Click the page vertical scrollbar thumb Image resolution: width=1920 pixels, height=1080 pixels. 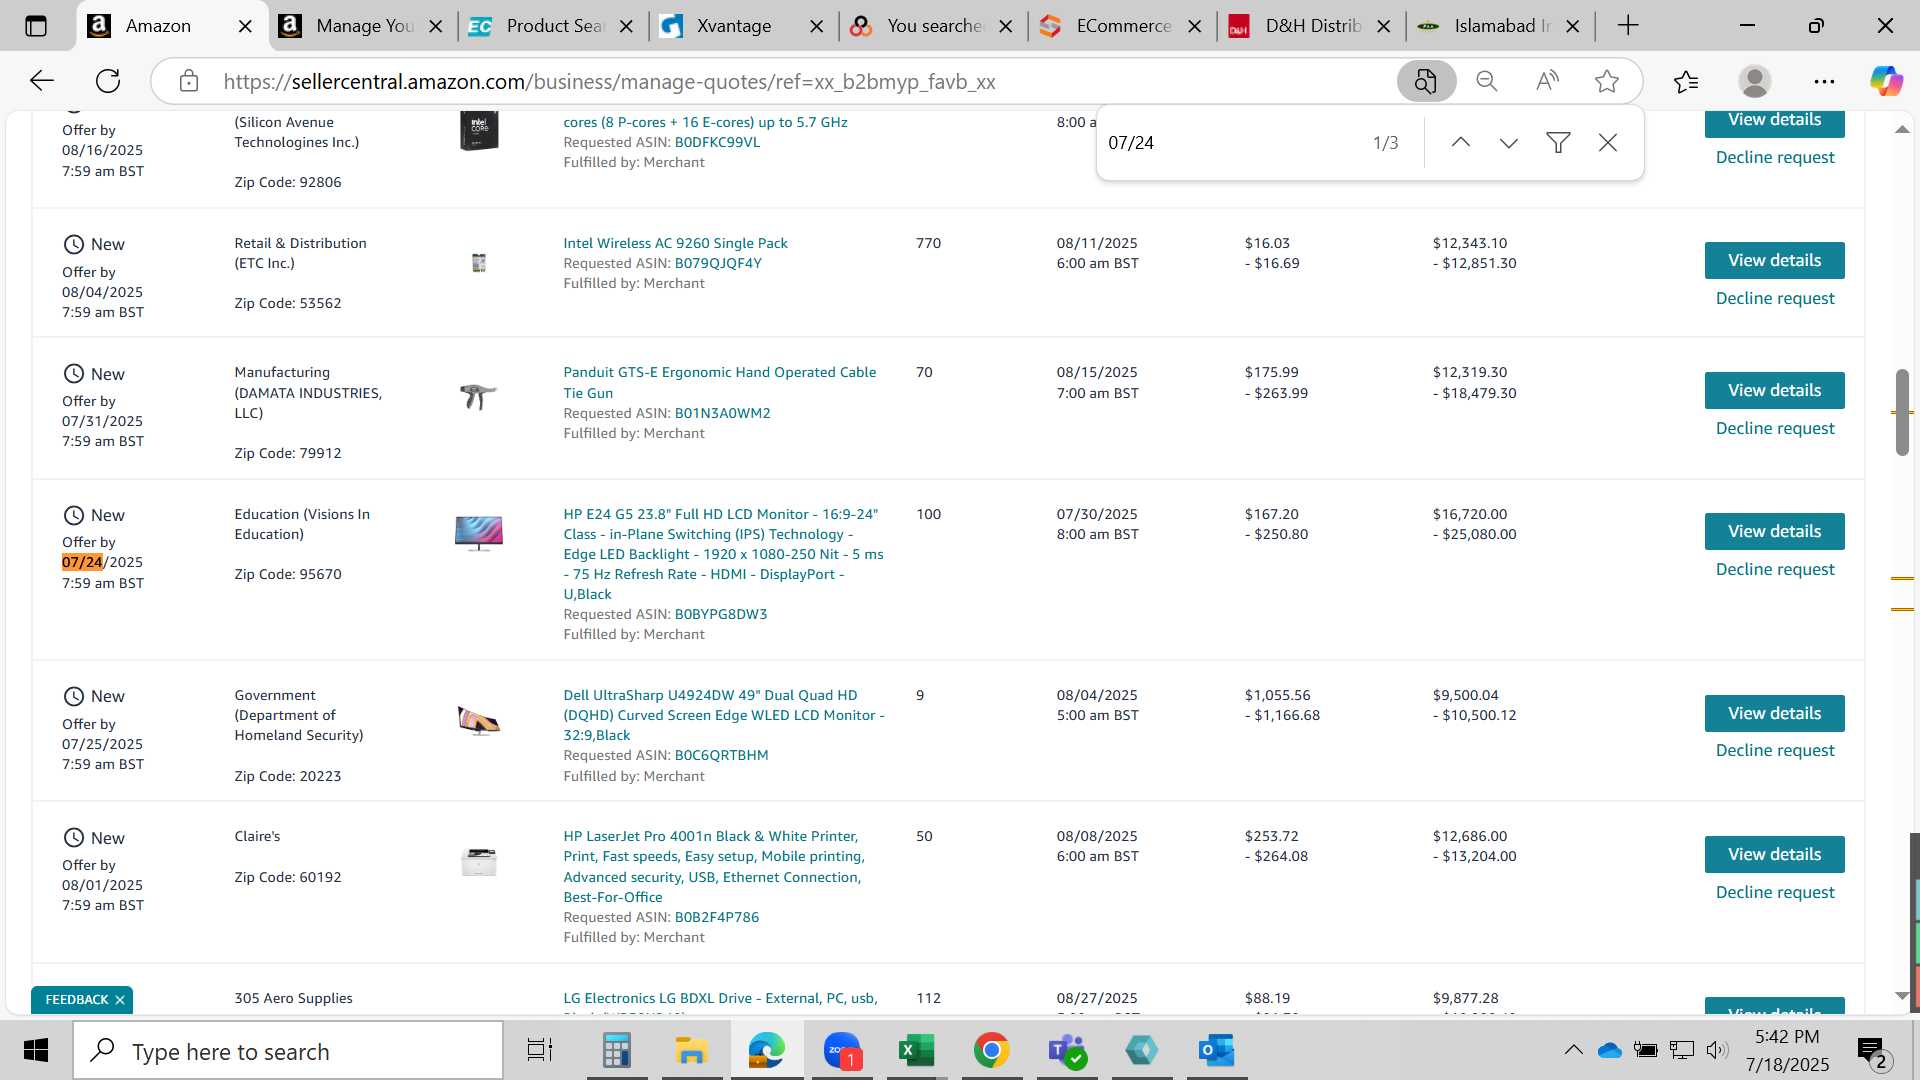pyautogui.click(x=1902, y=412)
